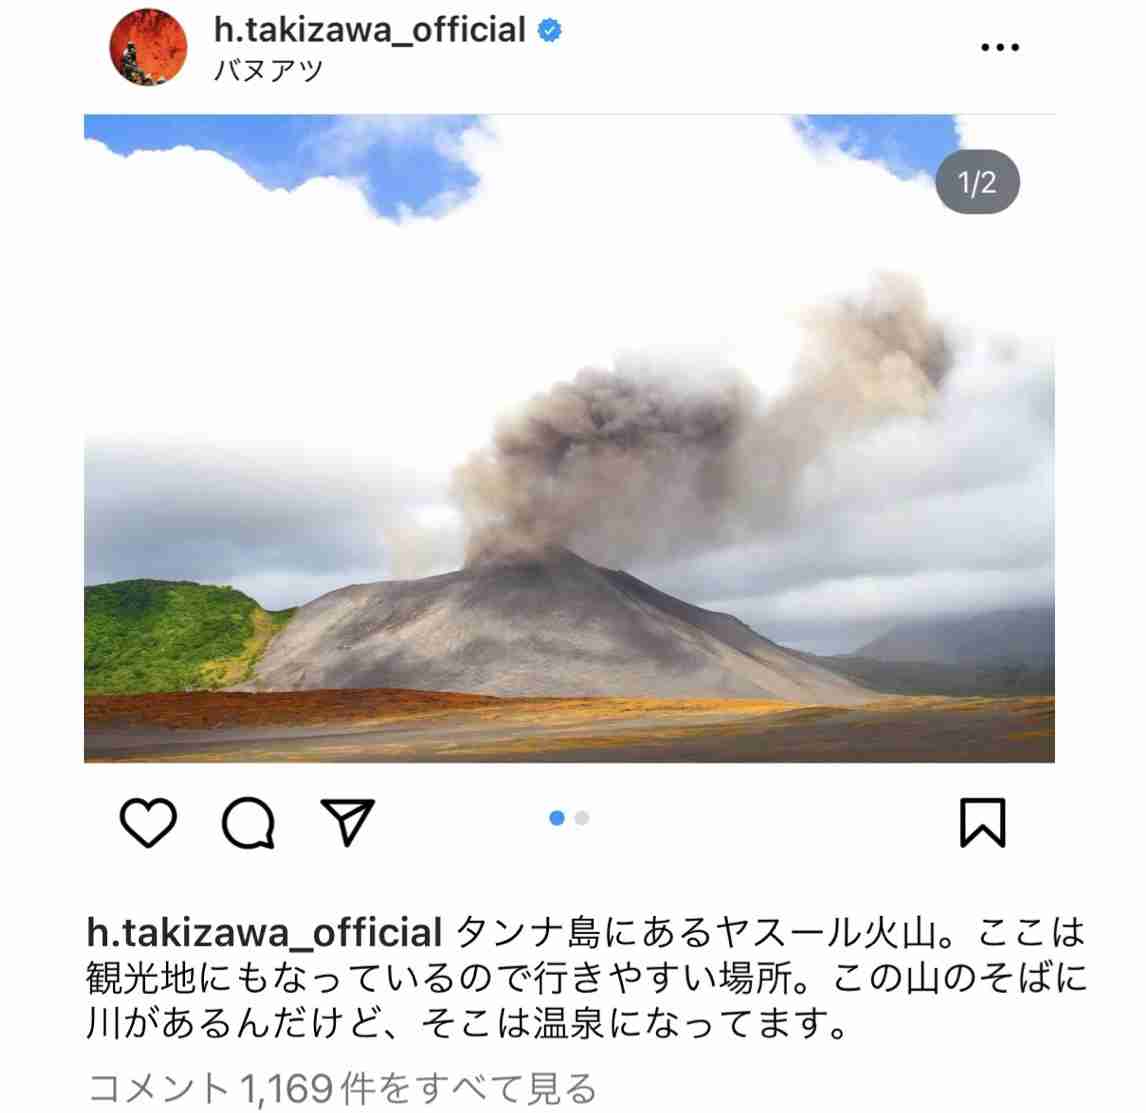
Task: Open the three-dot more options menu
Action: [1000, 48]
